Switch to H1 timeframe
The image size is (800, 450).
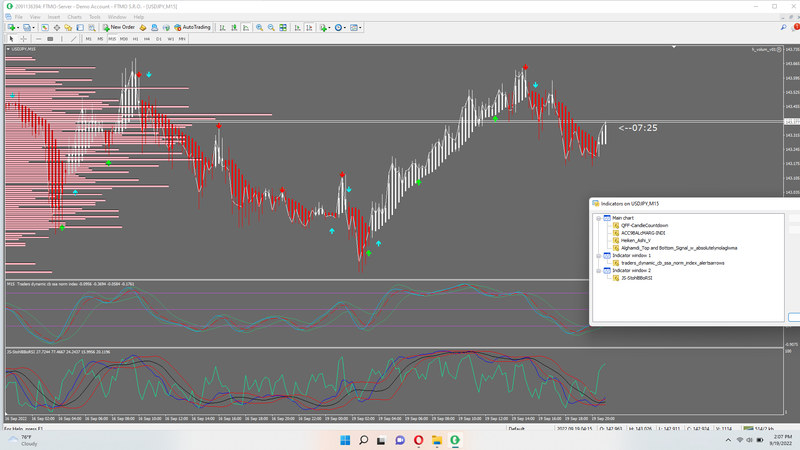(135, 39)
